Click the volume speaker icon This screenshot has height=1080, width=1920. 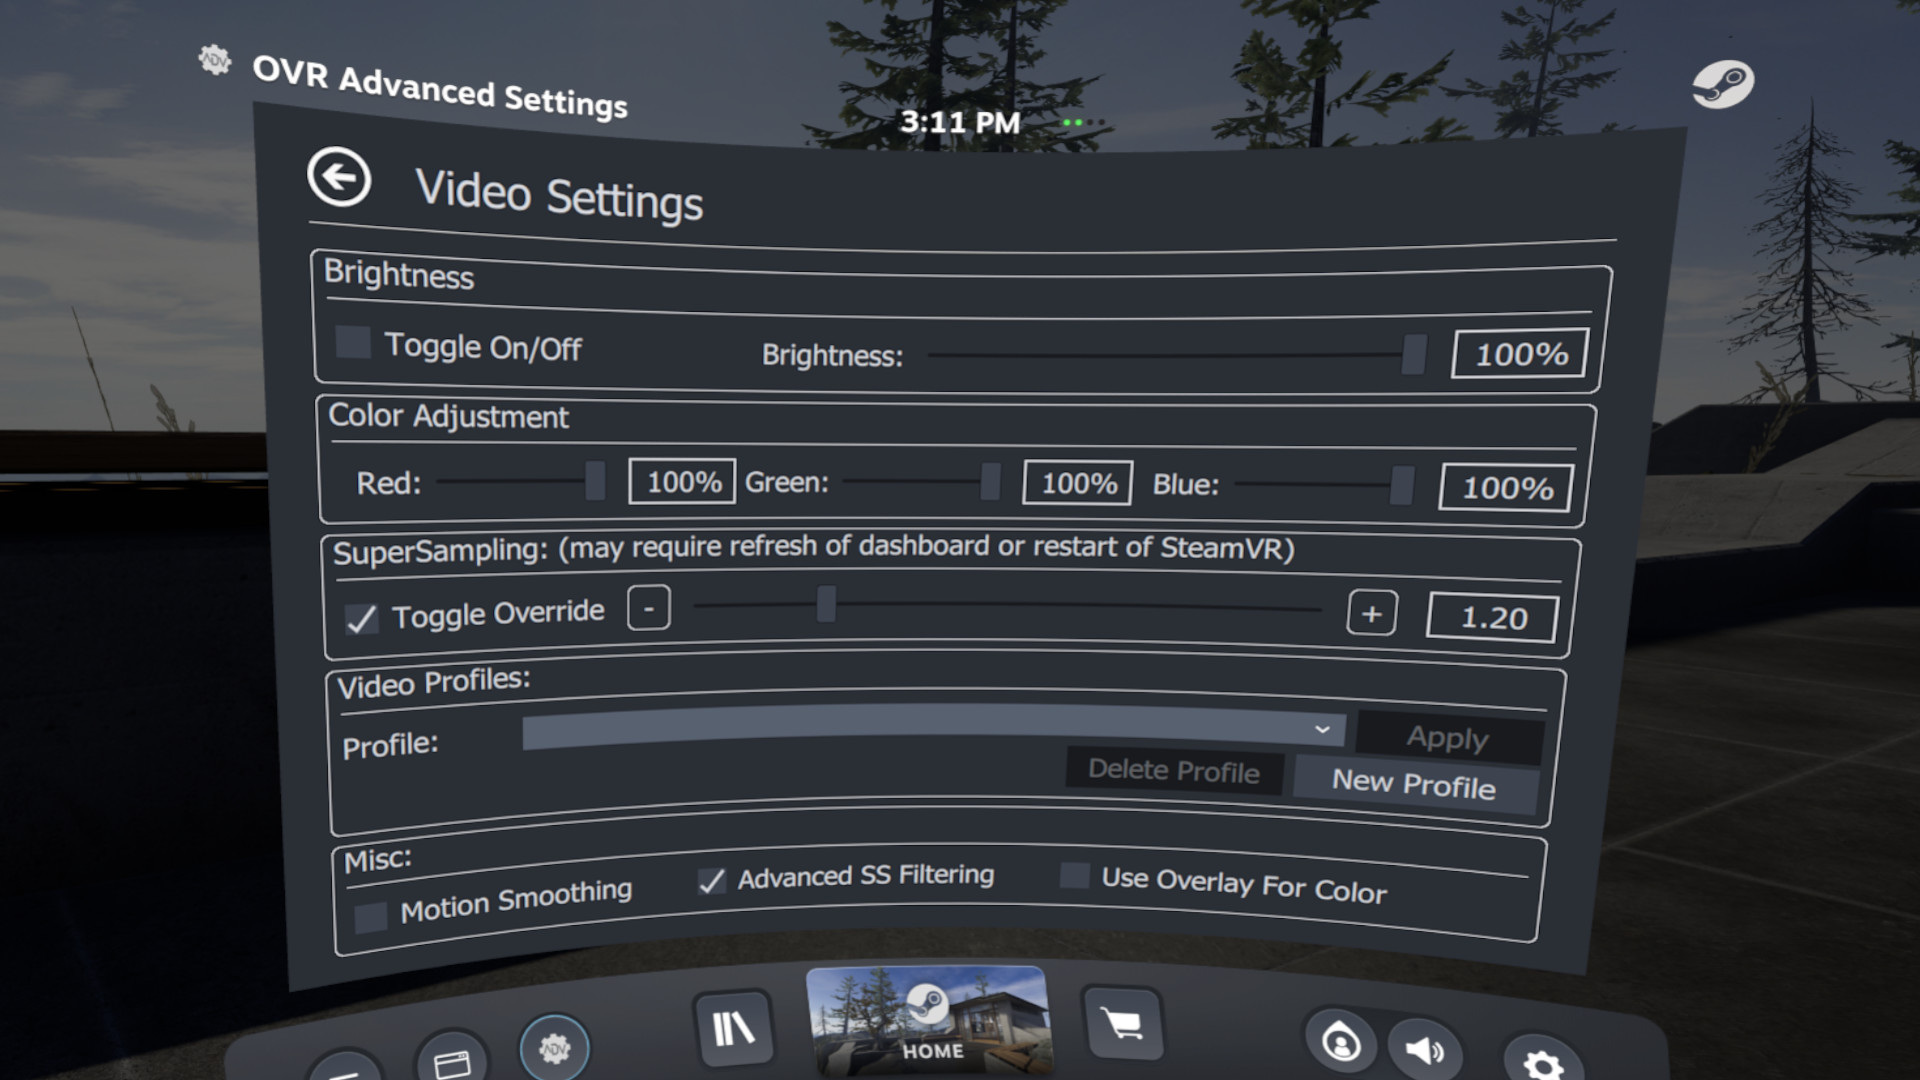(x=1424, y=1046)
